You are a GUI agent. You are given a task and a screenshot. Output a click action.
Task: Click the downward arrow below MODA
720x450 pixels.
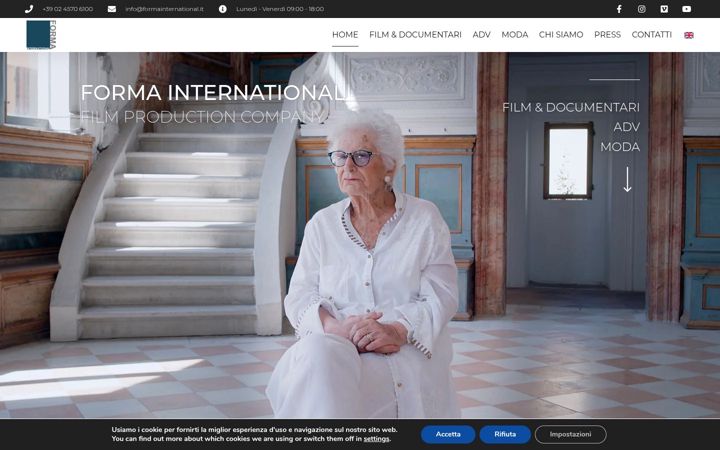point(628,179)
